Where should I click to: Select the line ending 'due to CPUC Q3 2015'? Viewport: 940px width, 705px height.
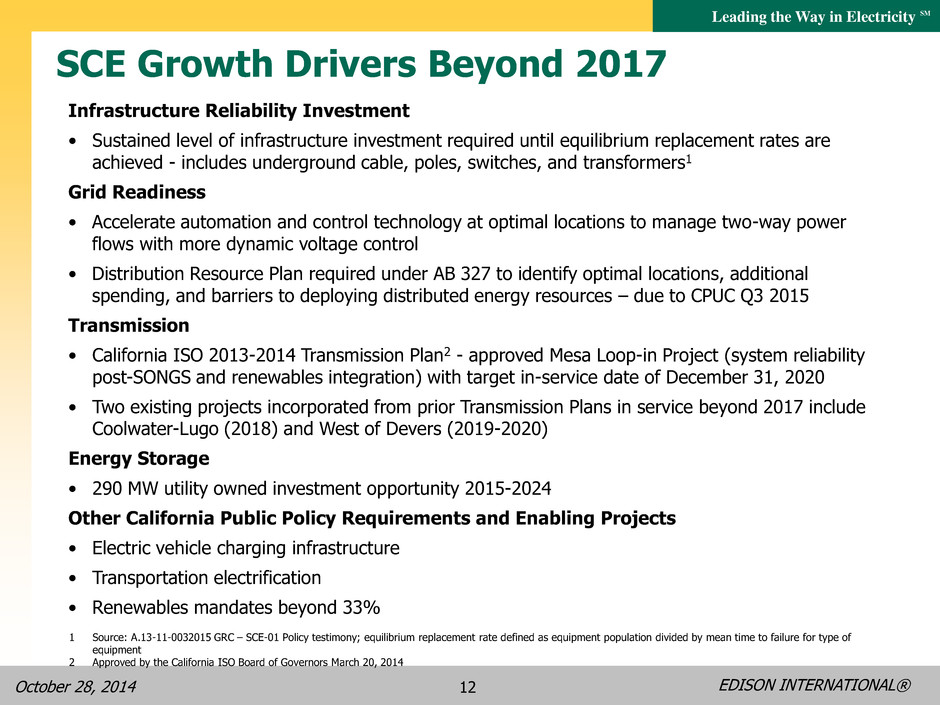(x=450, y=296)
